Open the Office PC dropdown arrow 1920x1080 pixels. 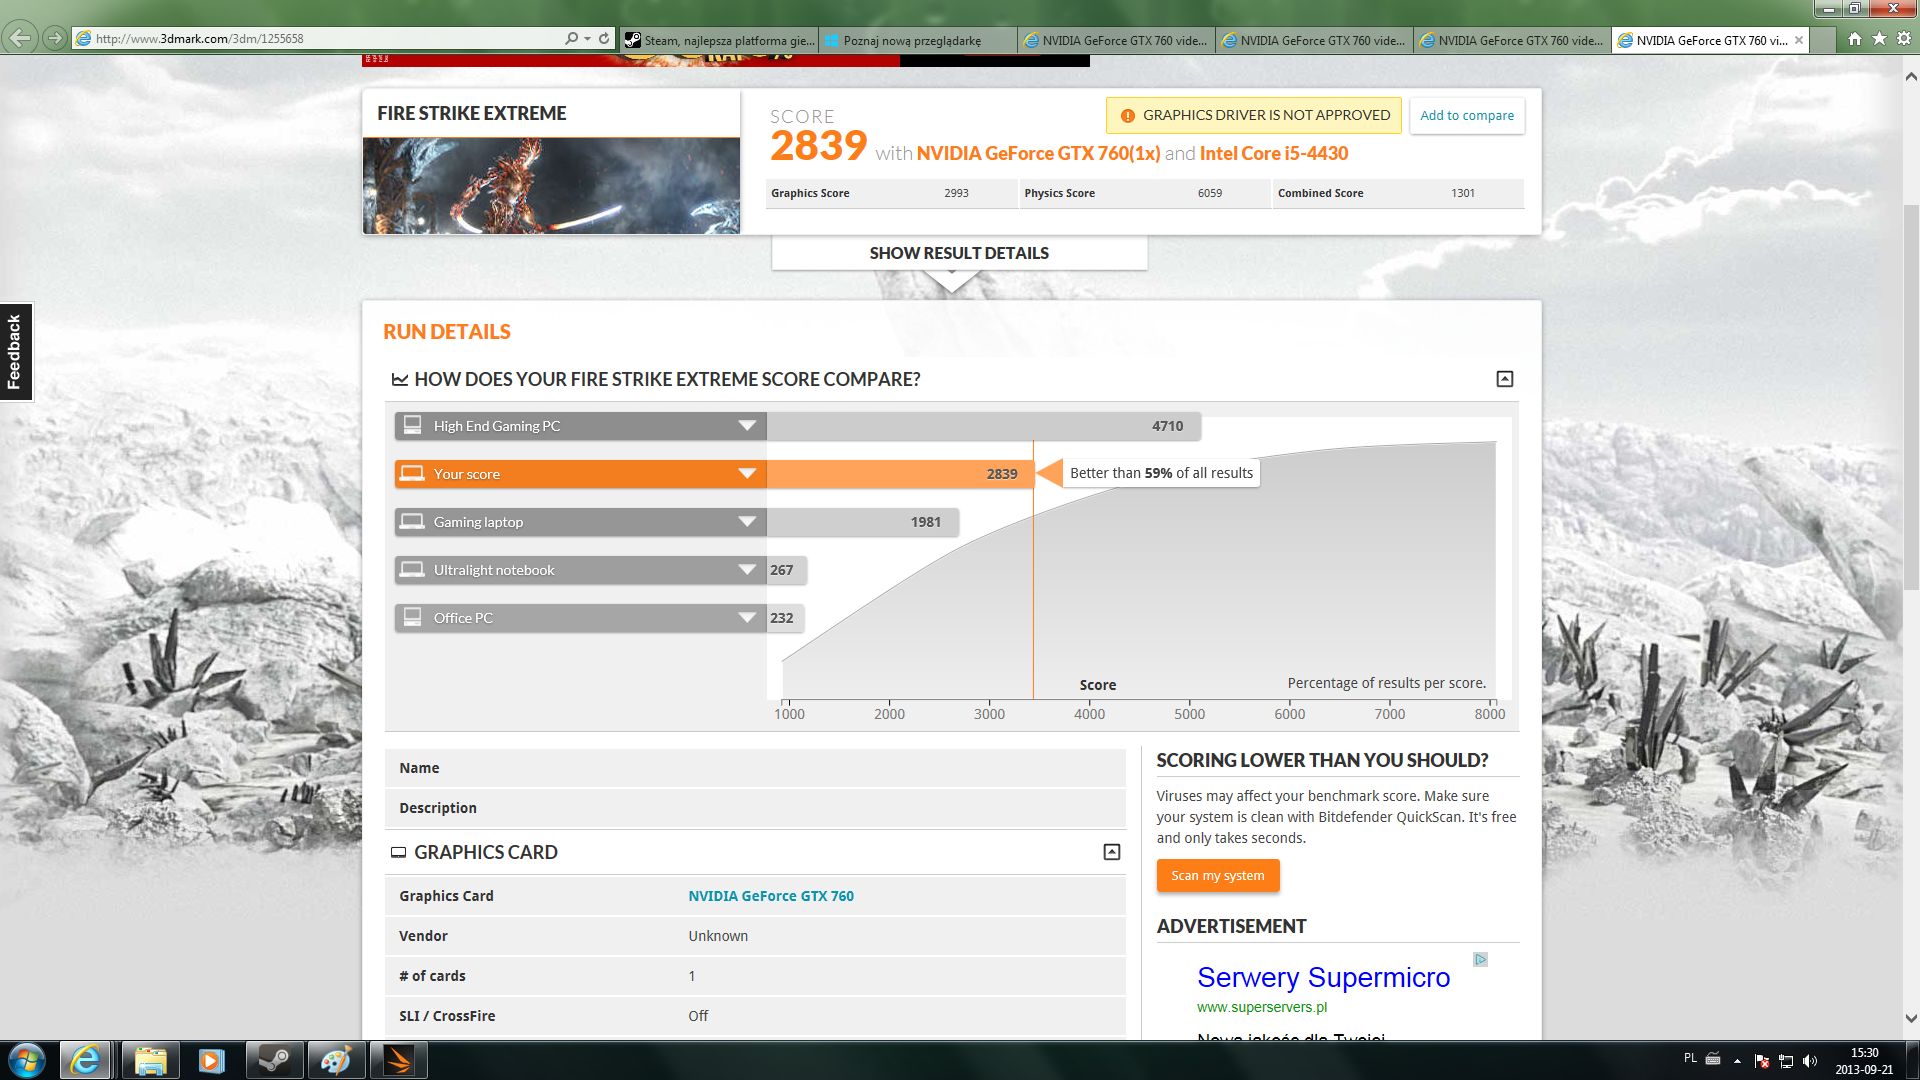tap(746, 618)
